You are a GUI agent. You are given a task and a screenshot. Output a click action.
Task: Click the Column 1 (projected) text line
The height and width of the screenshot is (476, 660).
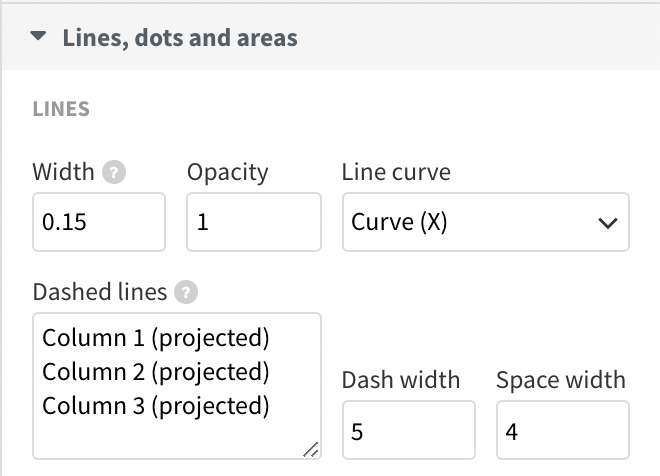[x=156, y=338]
